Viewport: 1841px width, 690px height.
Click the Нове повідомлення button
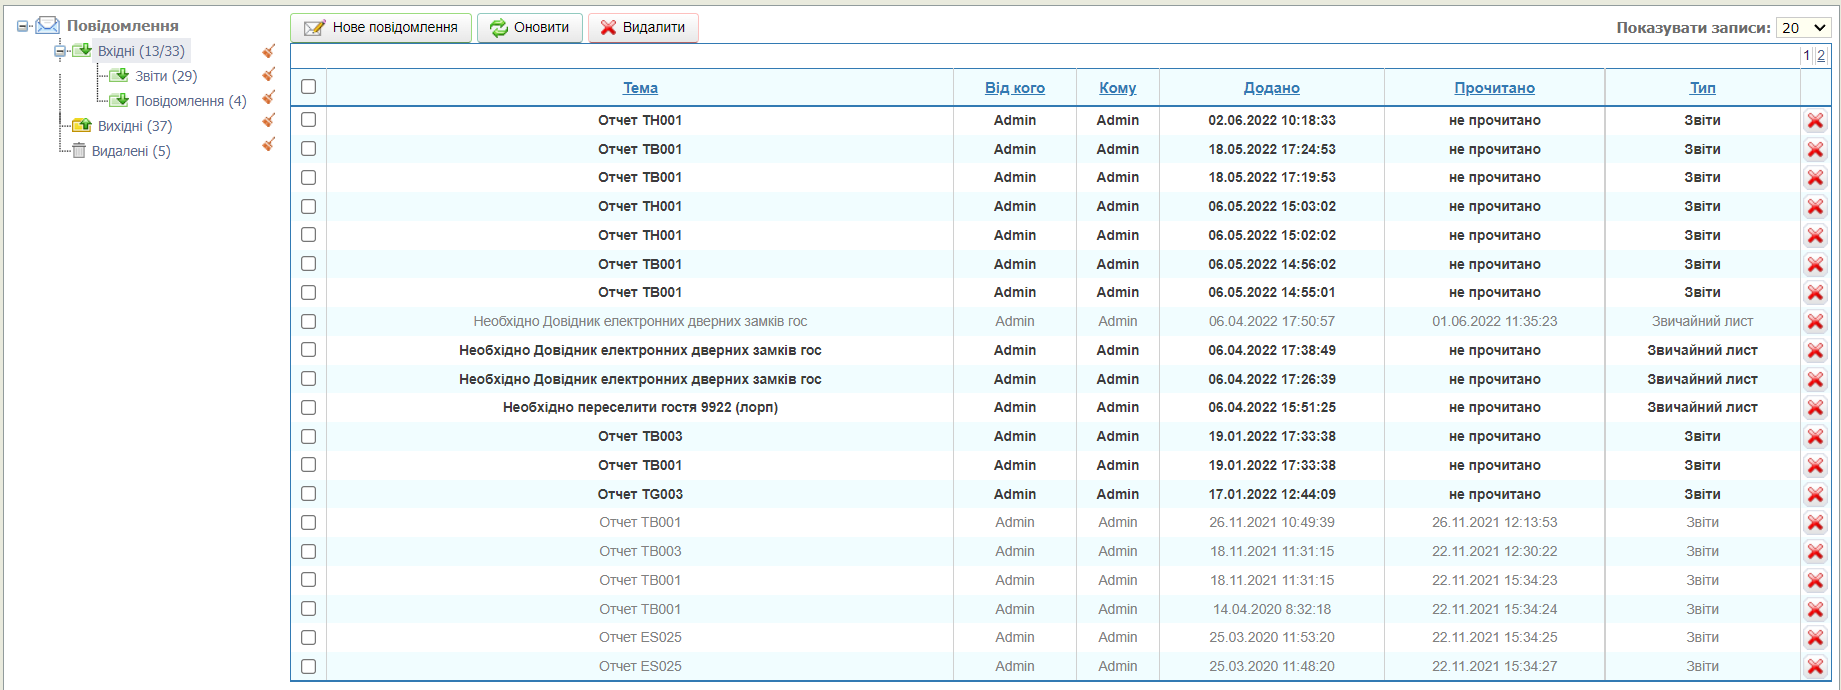[x=381, y=28]
